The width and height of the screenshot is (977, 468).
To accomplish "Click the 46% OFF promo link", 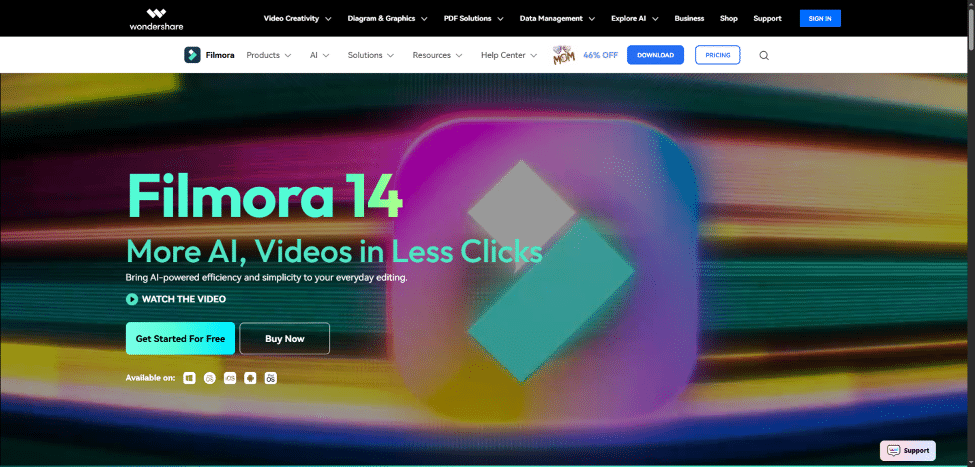I will pos(600,55).
